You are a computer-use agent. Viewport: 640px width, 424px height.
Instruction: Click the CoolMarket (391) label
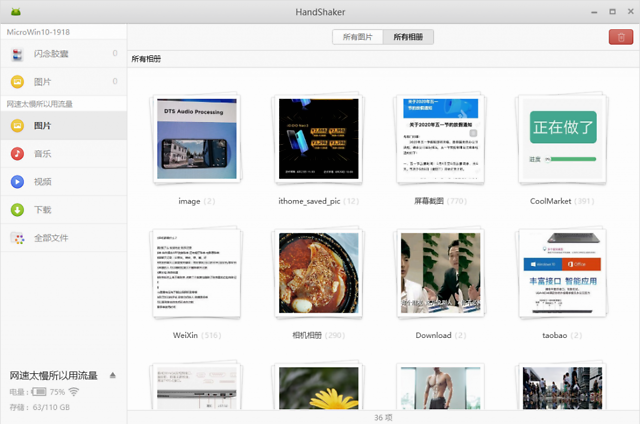pos(562,201)
